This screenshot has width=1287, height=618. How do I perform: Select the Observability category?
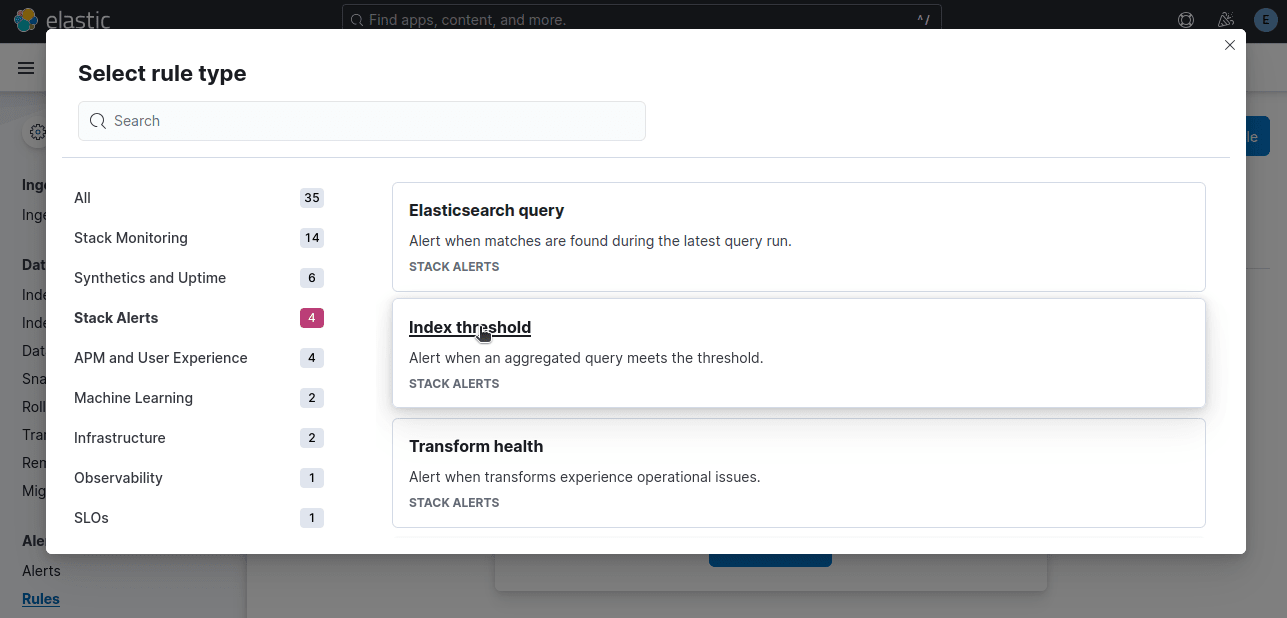[x=199, y=478]
